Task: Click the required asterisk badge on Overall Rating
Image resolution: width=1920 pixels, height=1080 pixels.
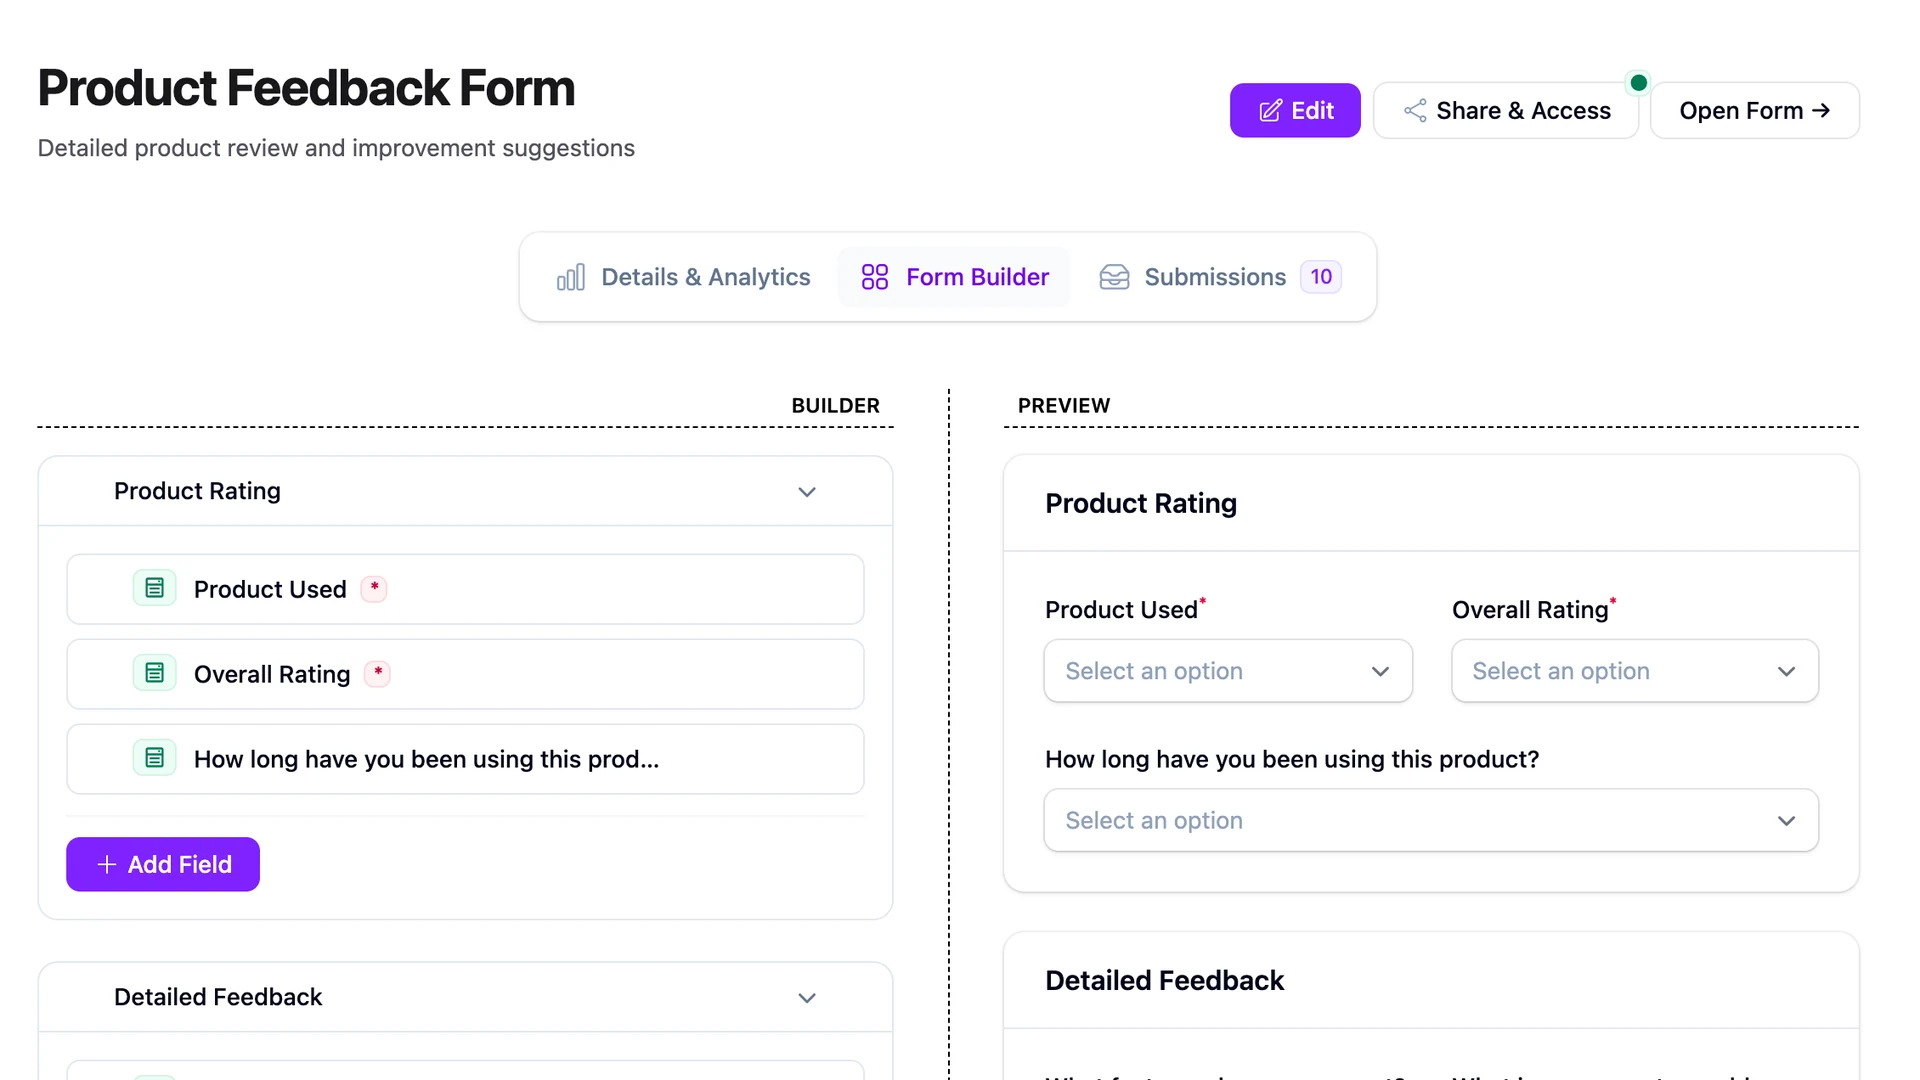Action: 378,673
